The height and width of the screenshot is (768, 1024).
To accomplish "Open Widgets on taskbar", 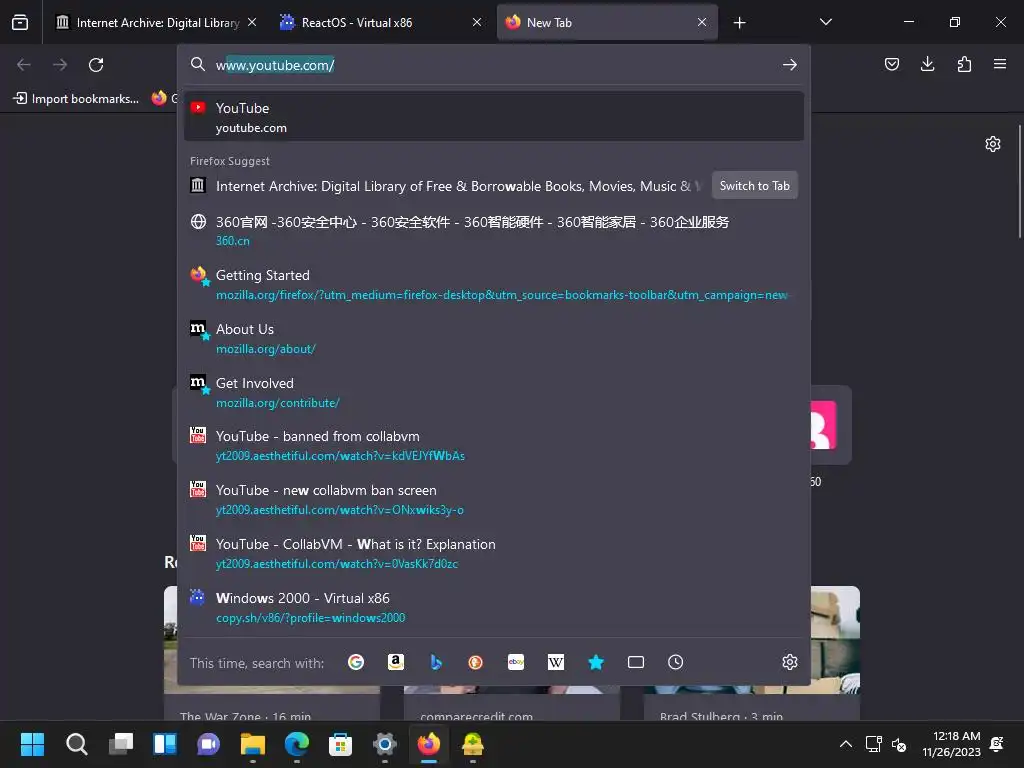I will coord(165,744).
